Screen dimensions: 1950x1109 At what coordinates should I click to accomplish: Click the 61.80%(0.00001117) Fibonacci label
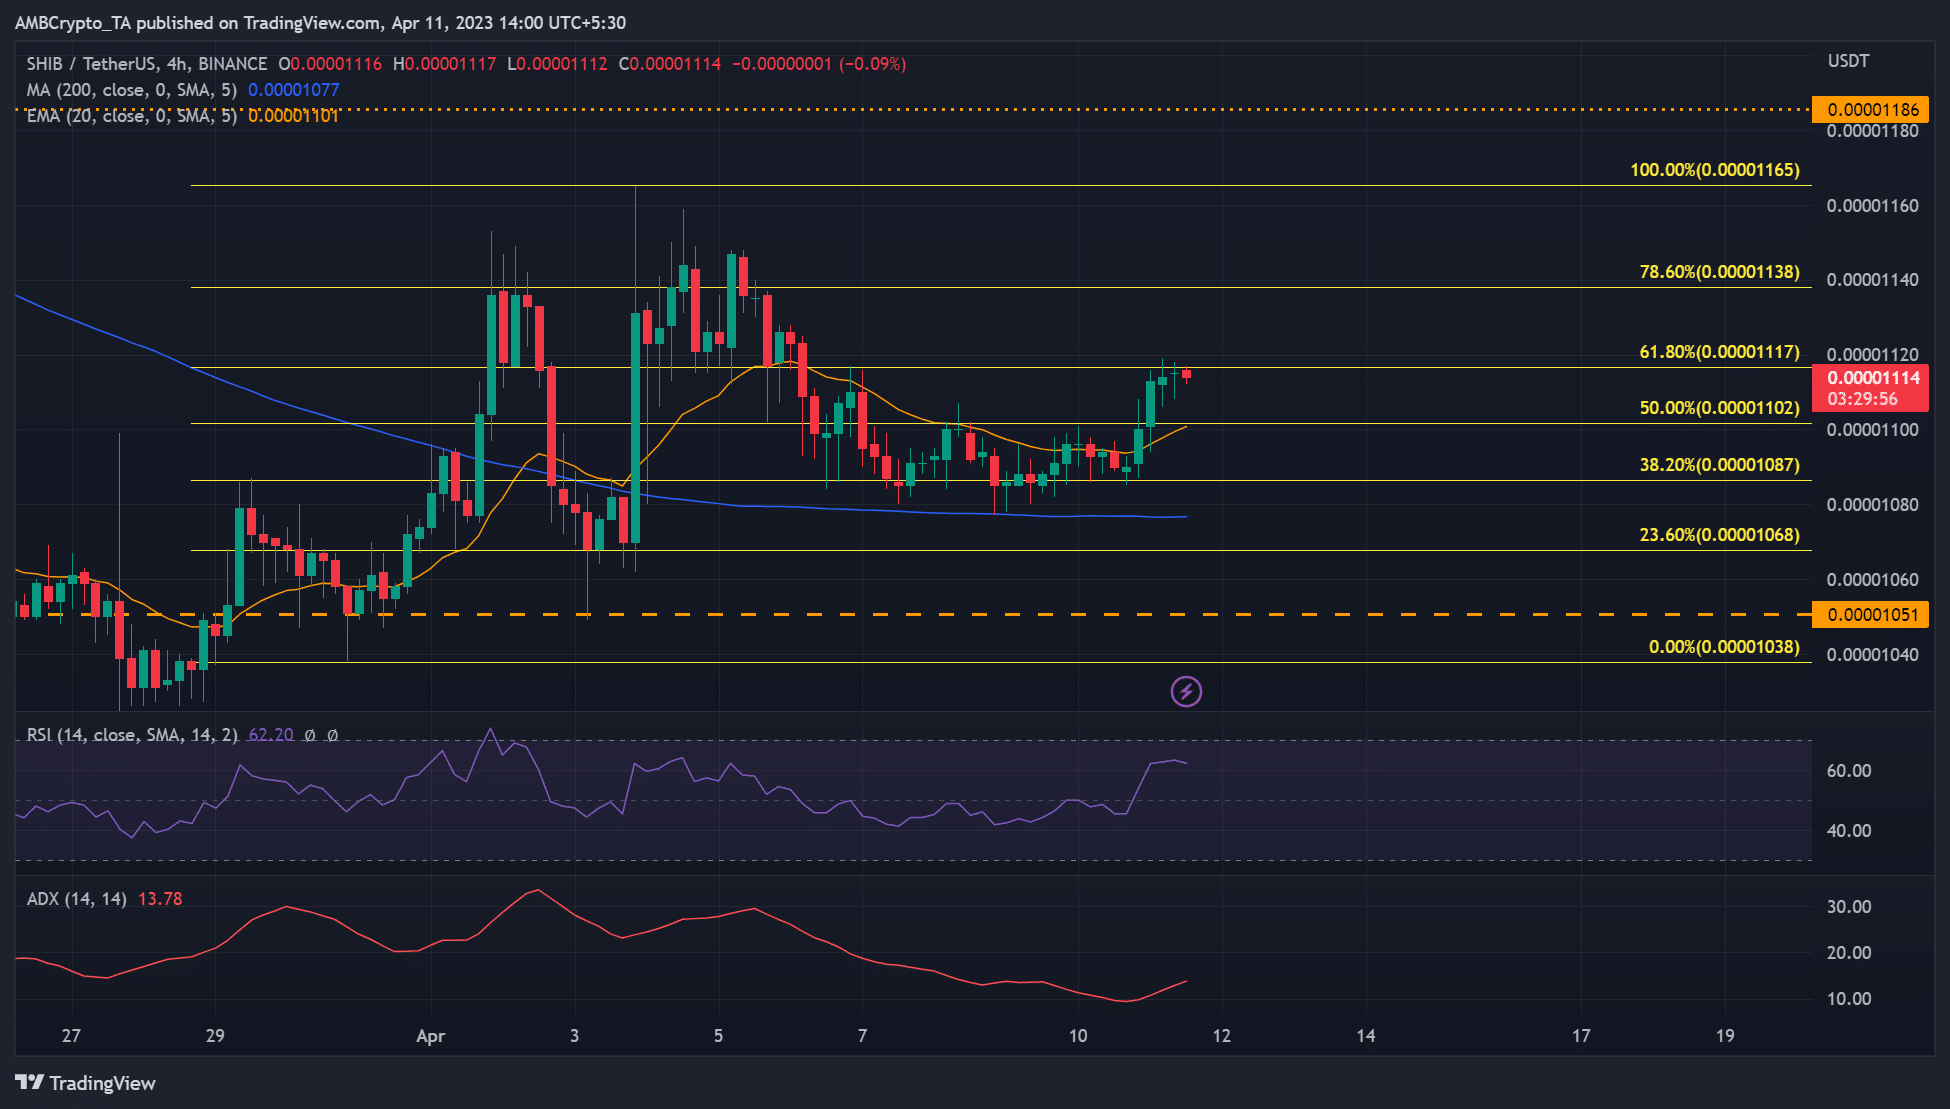click(x=1720, y=352)
